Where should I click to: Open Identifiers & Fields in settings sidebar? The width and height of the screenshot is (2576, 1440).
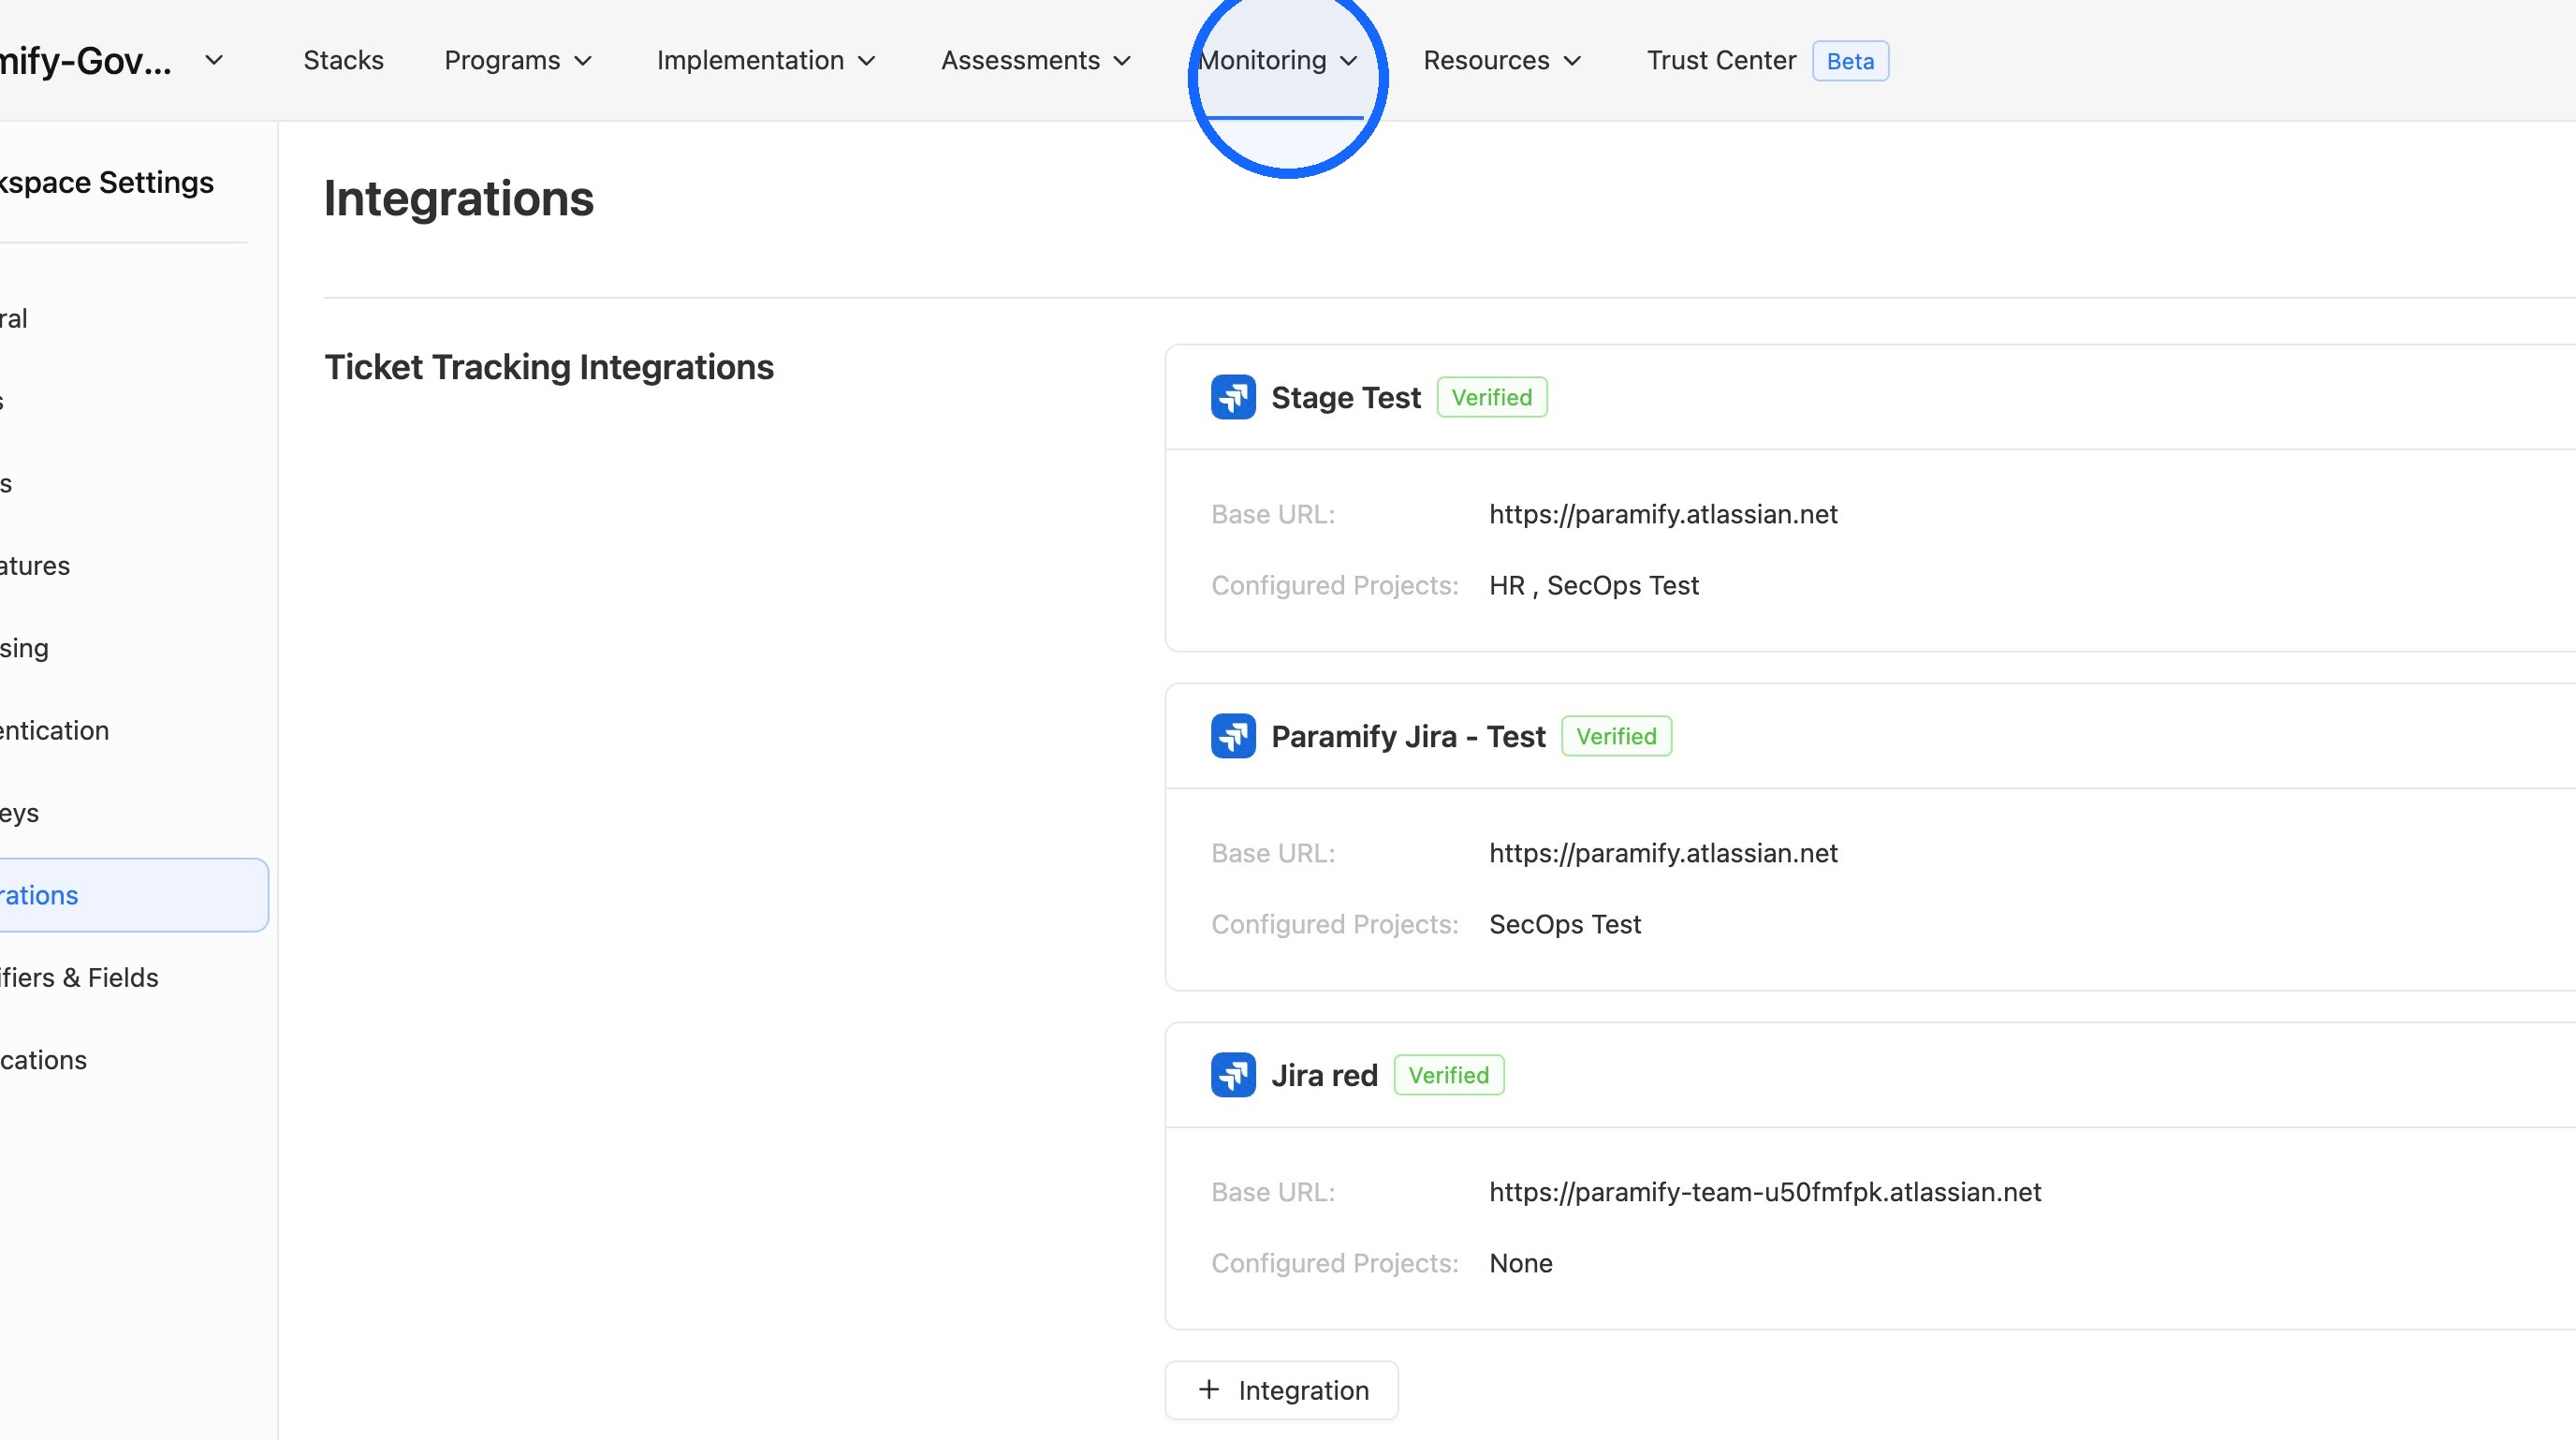coord(79,977)
